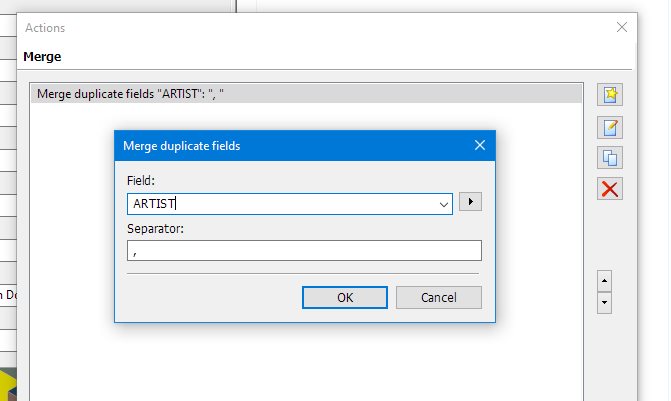The height and width of the screenshot is (401, 671).
Task: Click the edit action pencil icon
Action: click(610, 128)
